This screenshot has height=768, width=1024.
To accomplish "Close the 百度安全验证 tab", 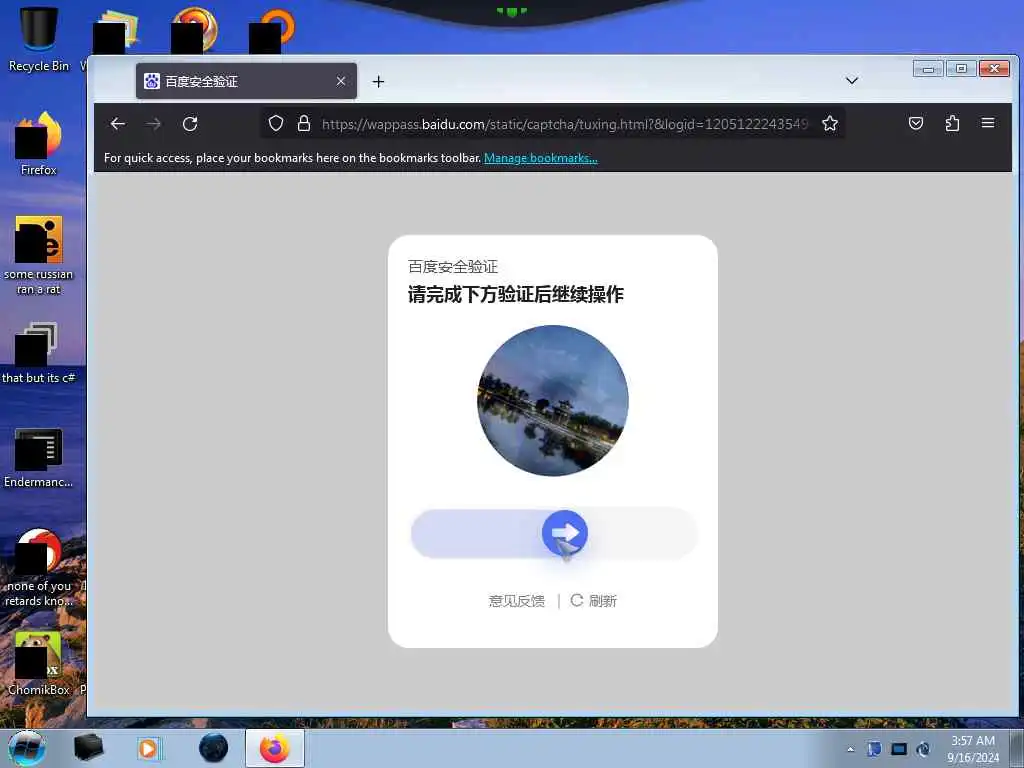I will 341,81.
